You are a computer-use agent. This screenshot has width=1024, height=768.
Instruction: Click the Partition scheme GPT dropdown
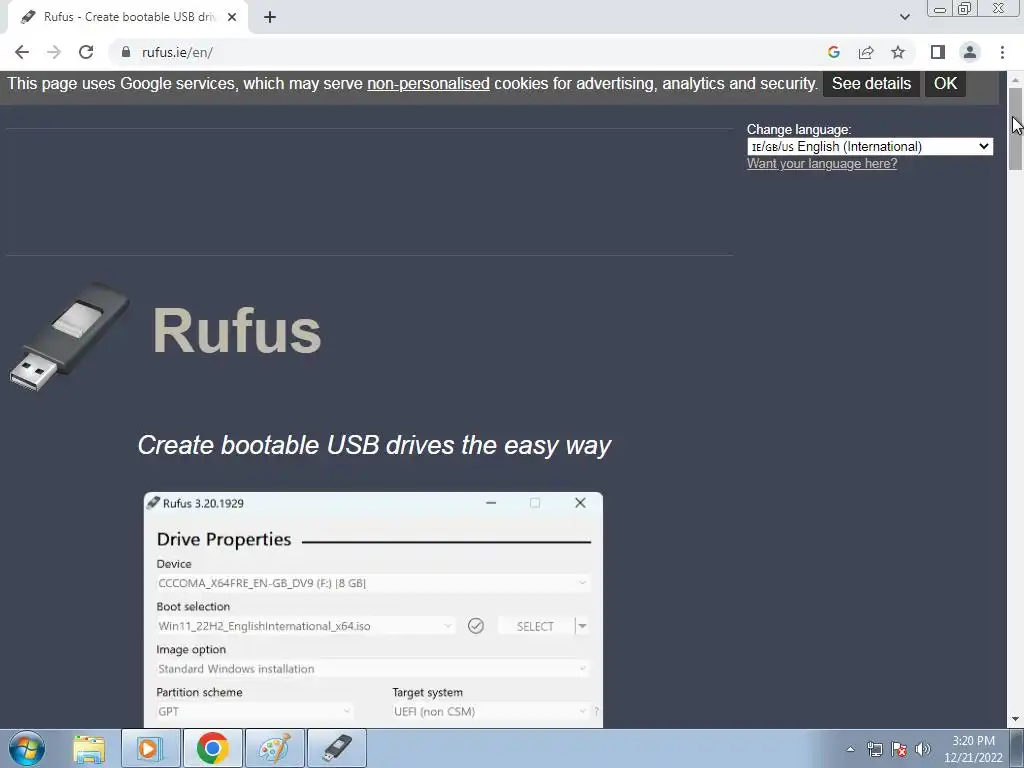tap(255, 711)
